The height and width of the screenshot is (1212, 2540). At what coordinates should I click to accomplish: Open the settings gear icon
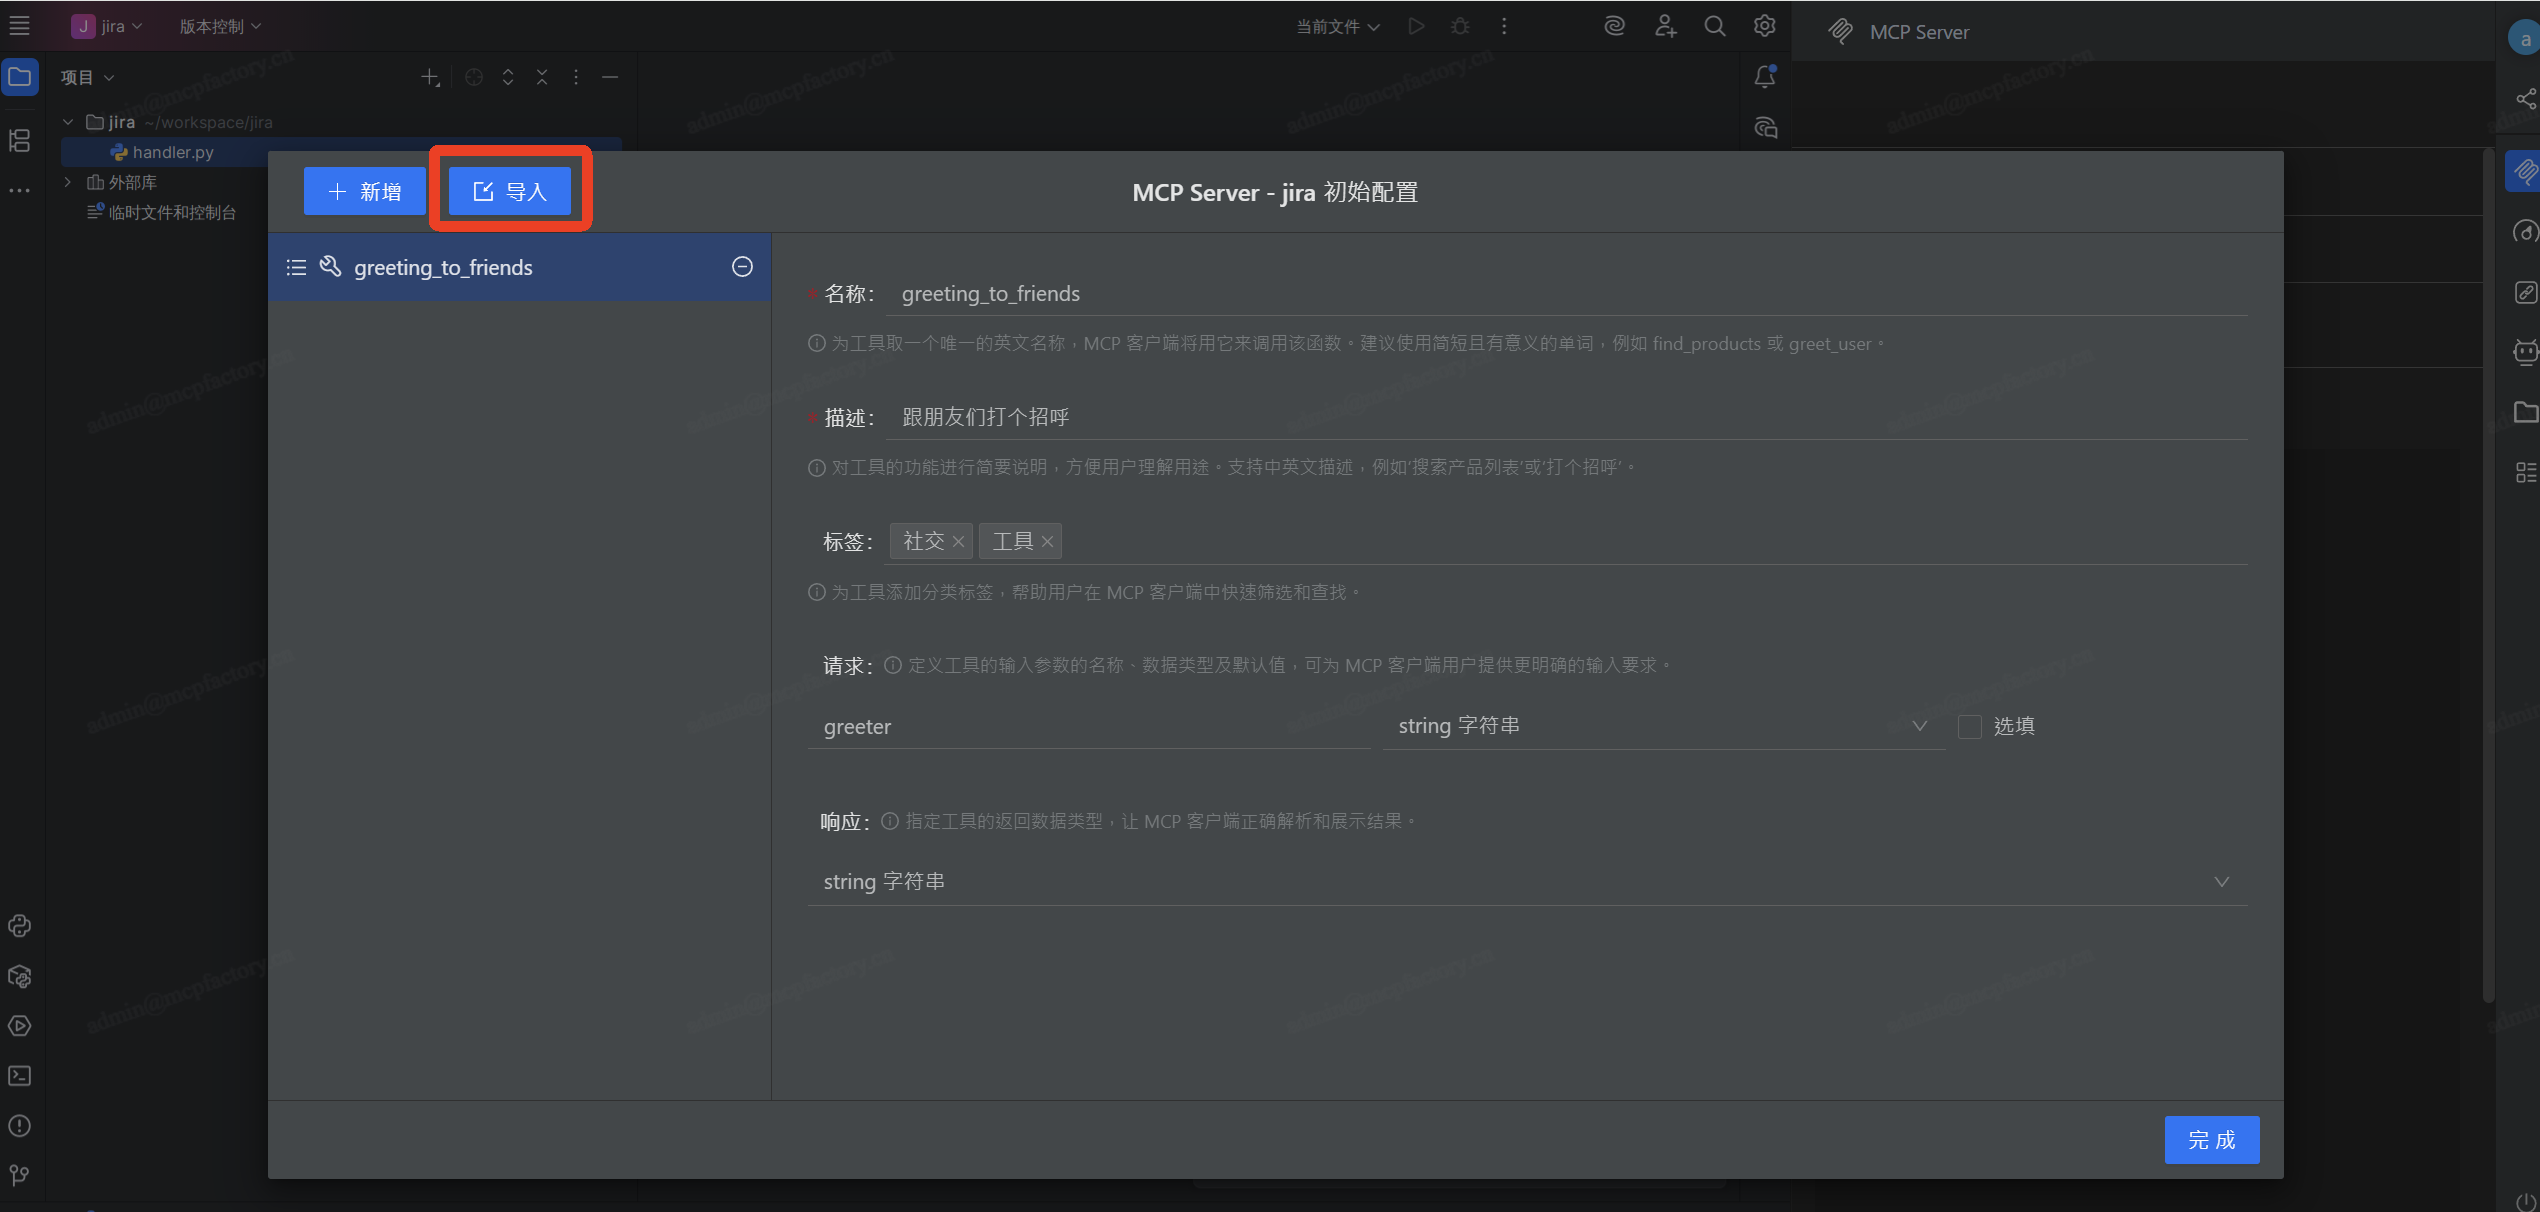1764,26
